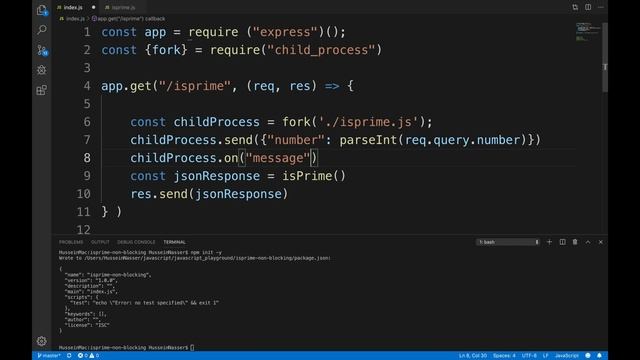Click the code minimap preview
The width and height of the screenshot is (640, 360).
click(x=588, y=32)
